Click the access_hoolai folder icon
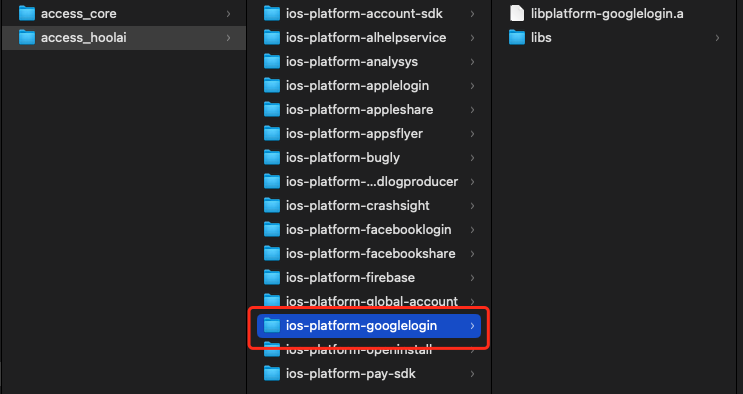Image resolution: width=743 pixels, height=394 pixels. tap(27, 37)
